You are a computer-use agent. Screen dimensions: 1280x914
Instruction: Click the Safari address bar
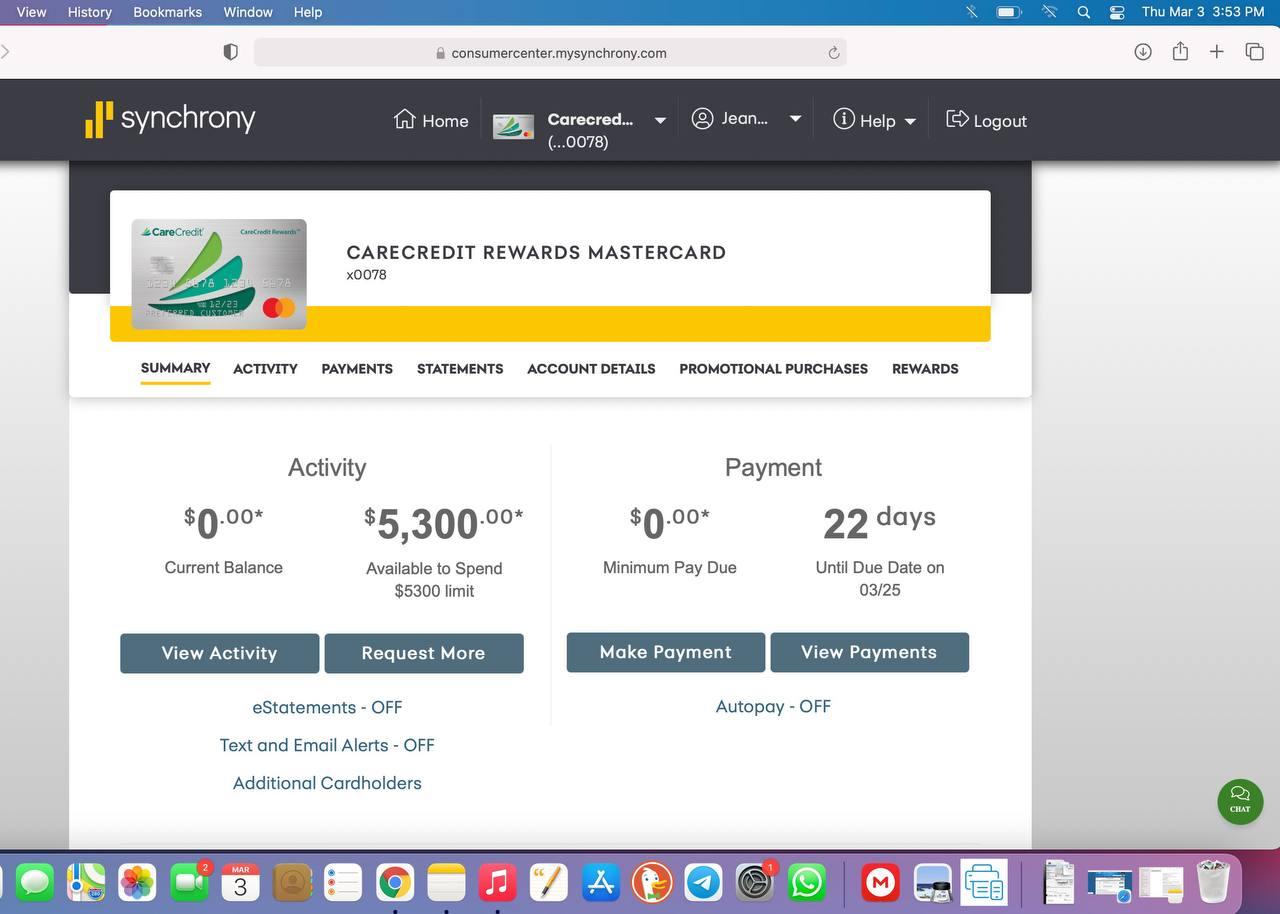pyautogui.click(x=558, y=53)
